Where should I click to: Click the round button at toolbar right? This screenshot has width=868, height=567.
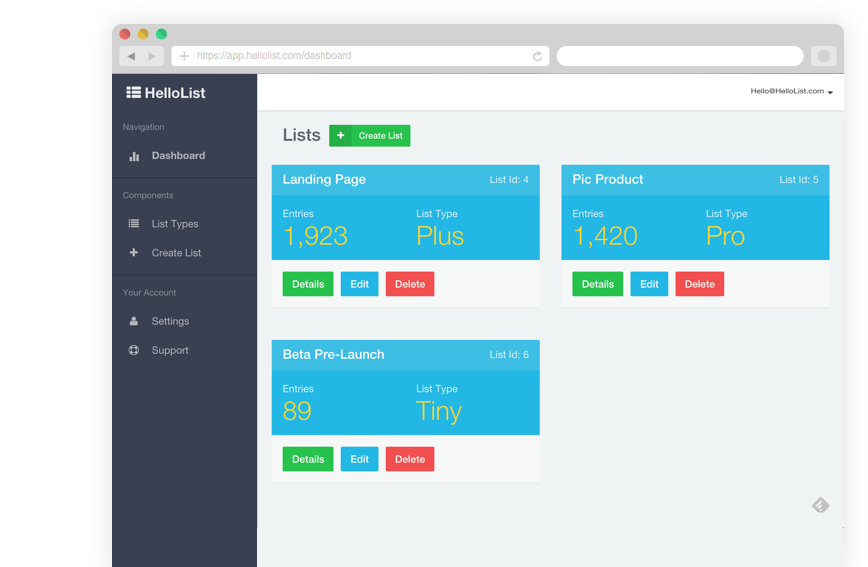824,56
